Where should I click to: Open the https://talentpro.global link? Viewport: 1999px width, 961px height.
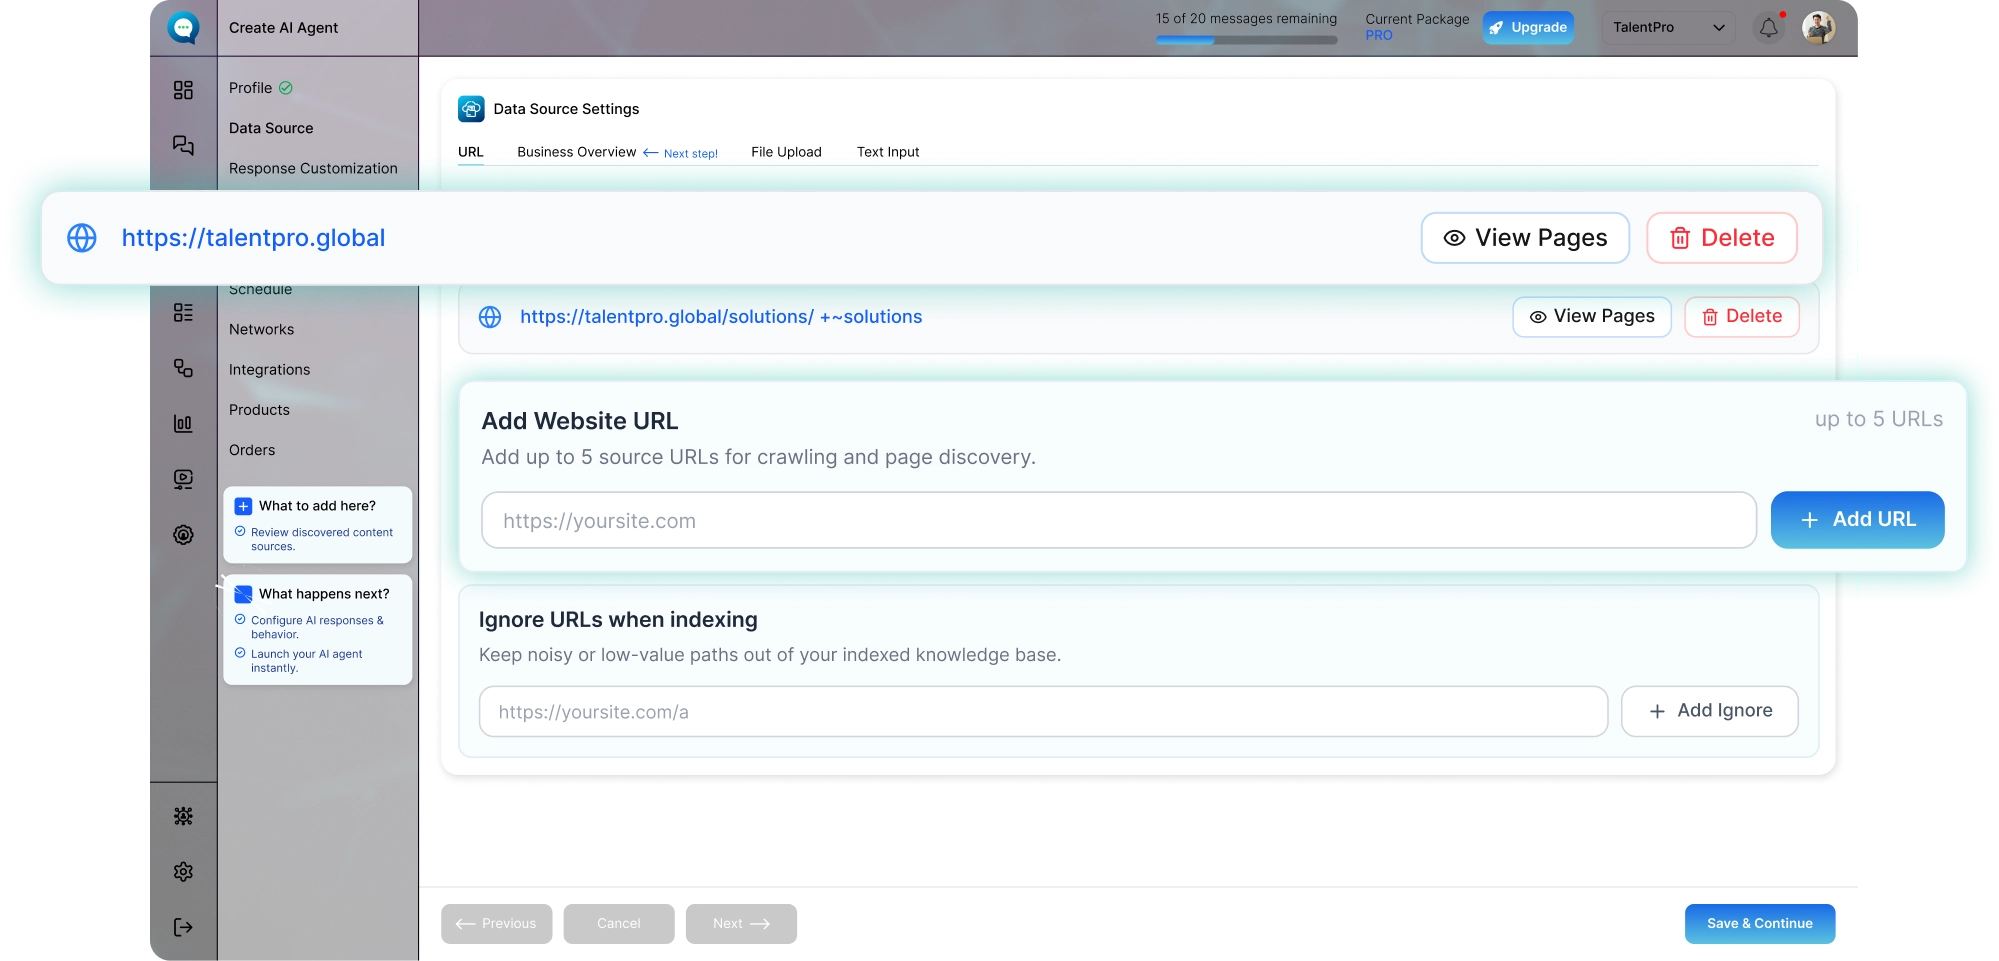tap(253, 238)
